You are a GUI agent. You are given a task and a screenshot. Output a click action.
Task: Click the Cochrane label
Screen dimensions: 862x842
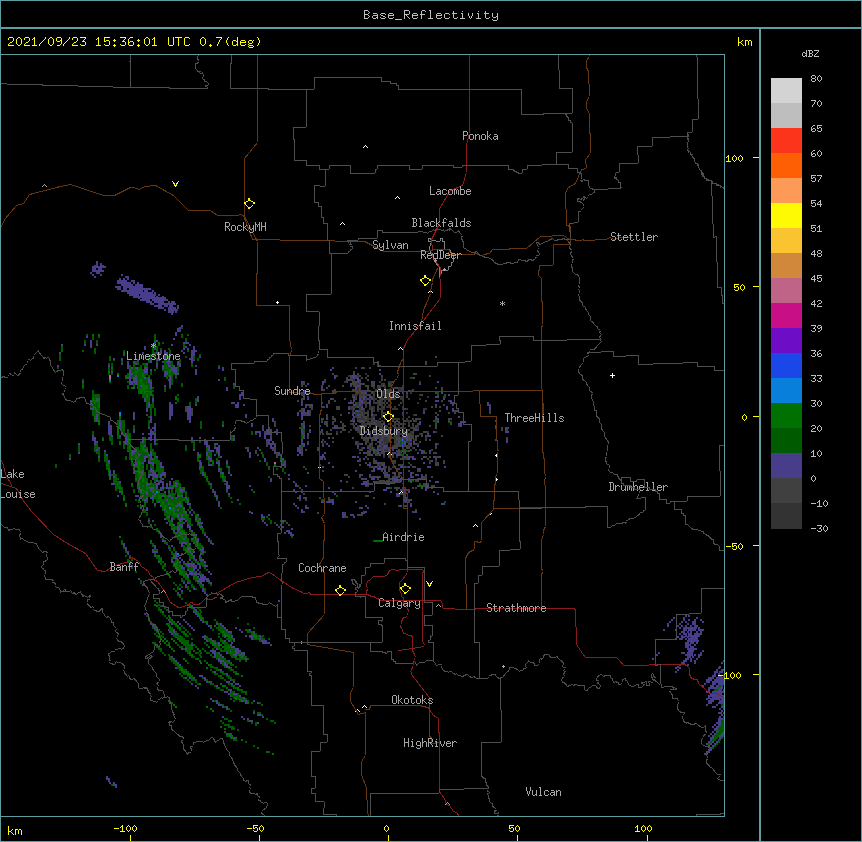tap(322, 568)
